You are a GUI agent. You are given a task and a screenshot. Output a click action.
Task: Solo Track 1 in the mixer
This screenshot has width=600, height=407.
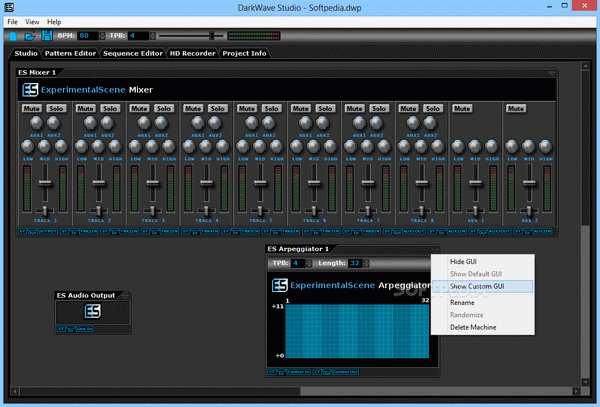point(56,109)
